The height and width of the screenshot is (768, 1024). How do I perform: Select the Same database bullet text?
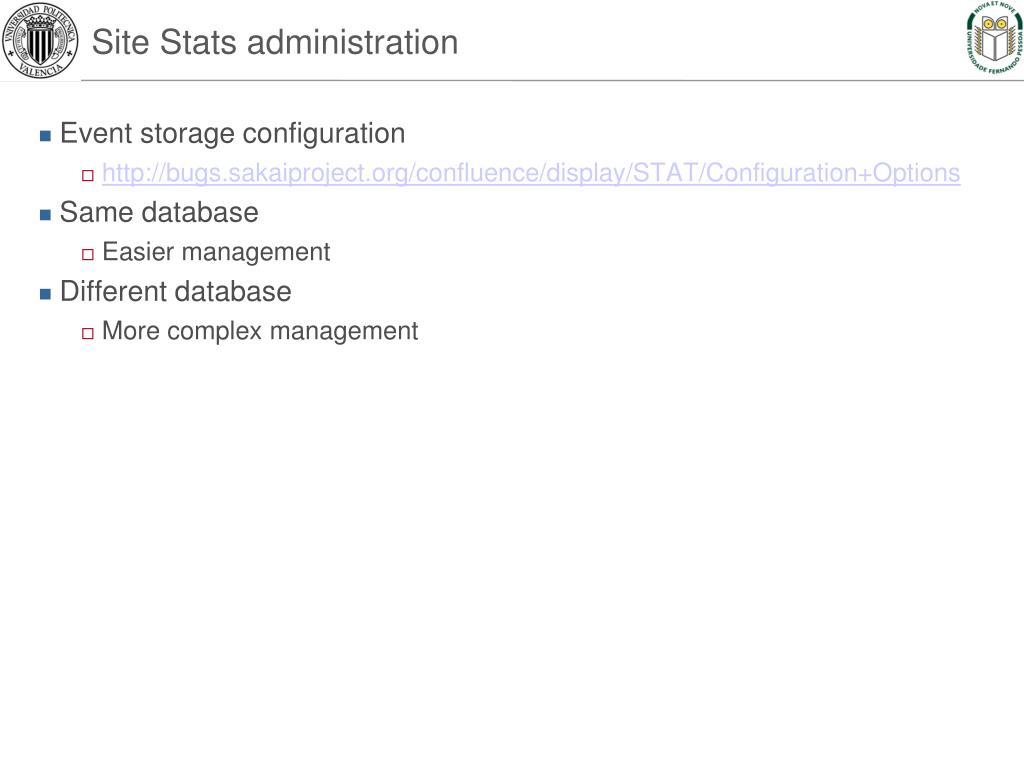159,212
